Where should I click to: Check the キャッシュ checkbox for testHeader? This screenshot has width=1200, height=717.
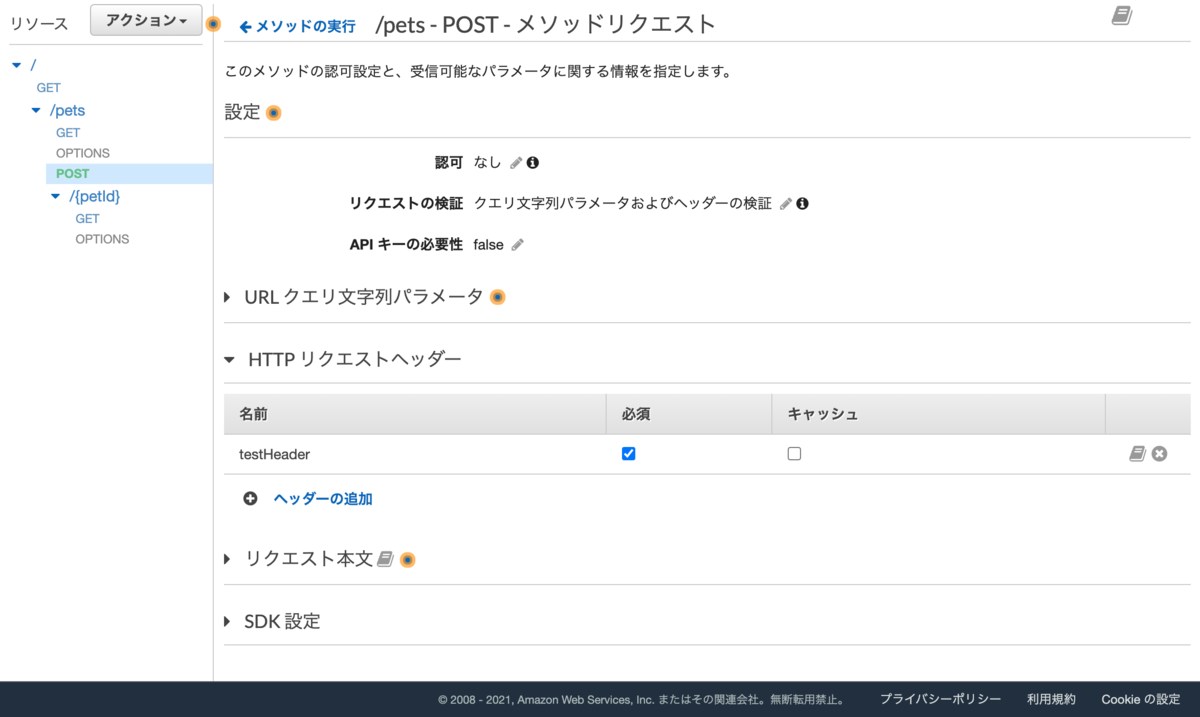794,454
